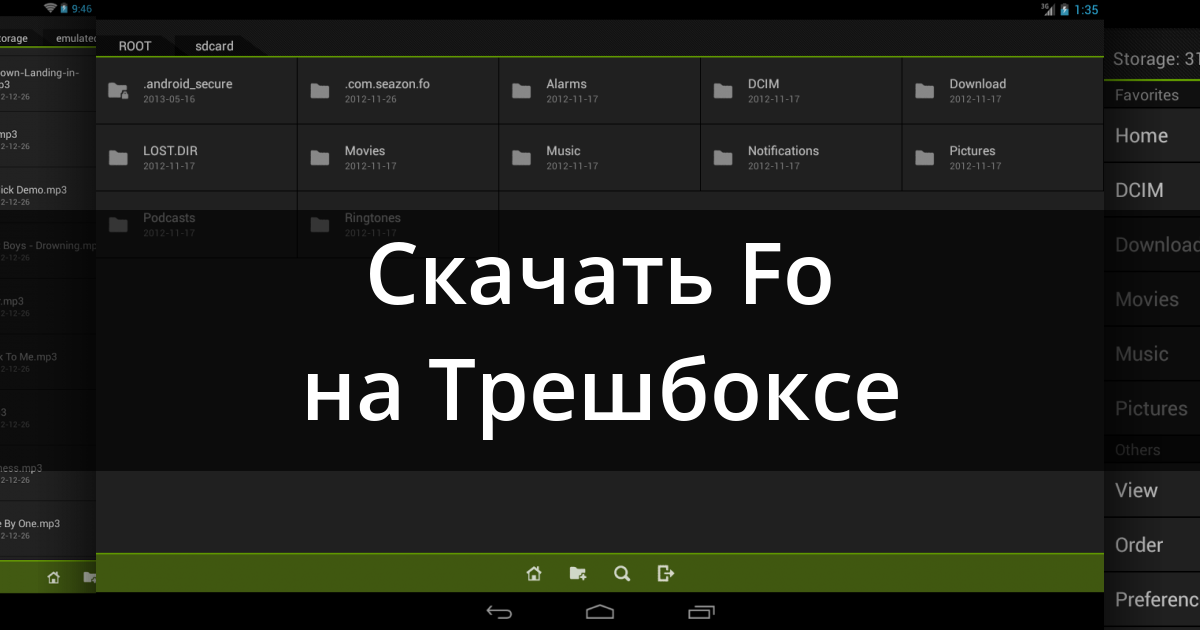The height and width of the screenshot is (630, 1200).
Task: Click the 1:35 clock in status bar
Action: click(x=1086, y=9)
